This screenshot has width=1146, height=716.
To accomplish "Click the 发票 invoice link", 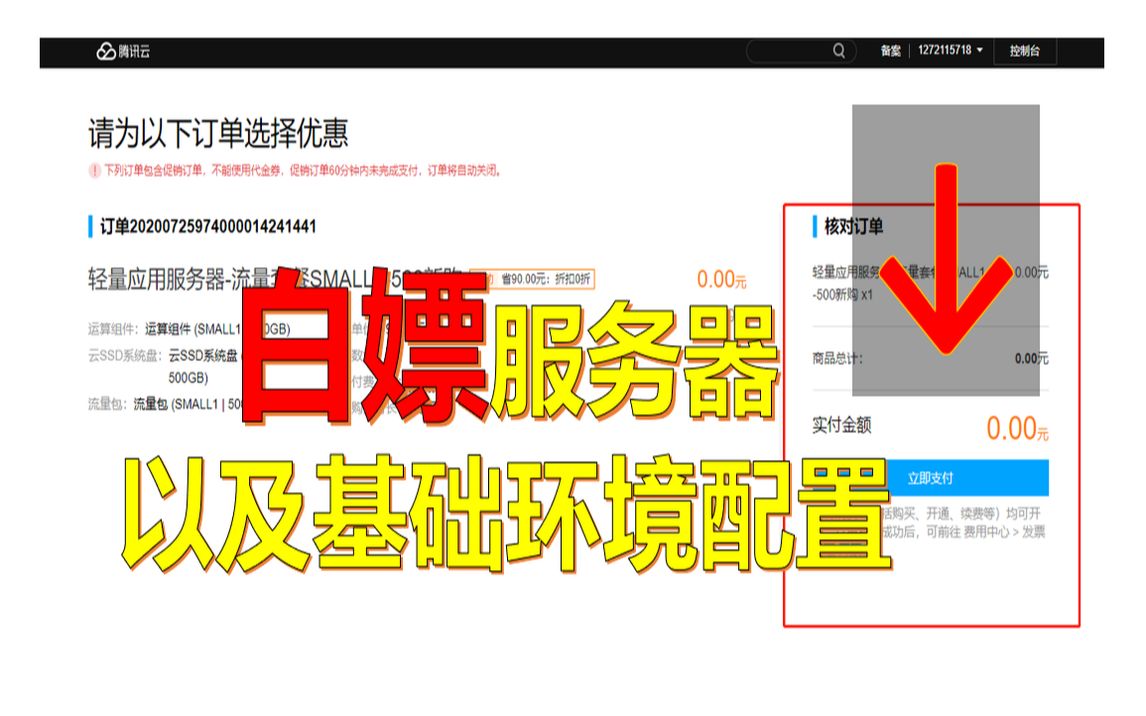I will pyautogui.click(x=1037, y=531).
